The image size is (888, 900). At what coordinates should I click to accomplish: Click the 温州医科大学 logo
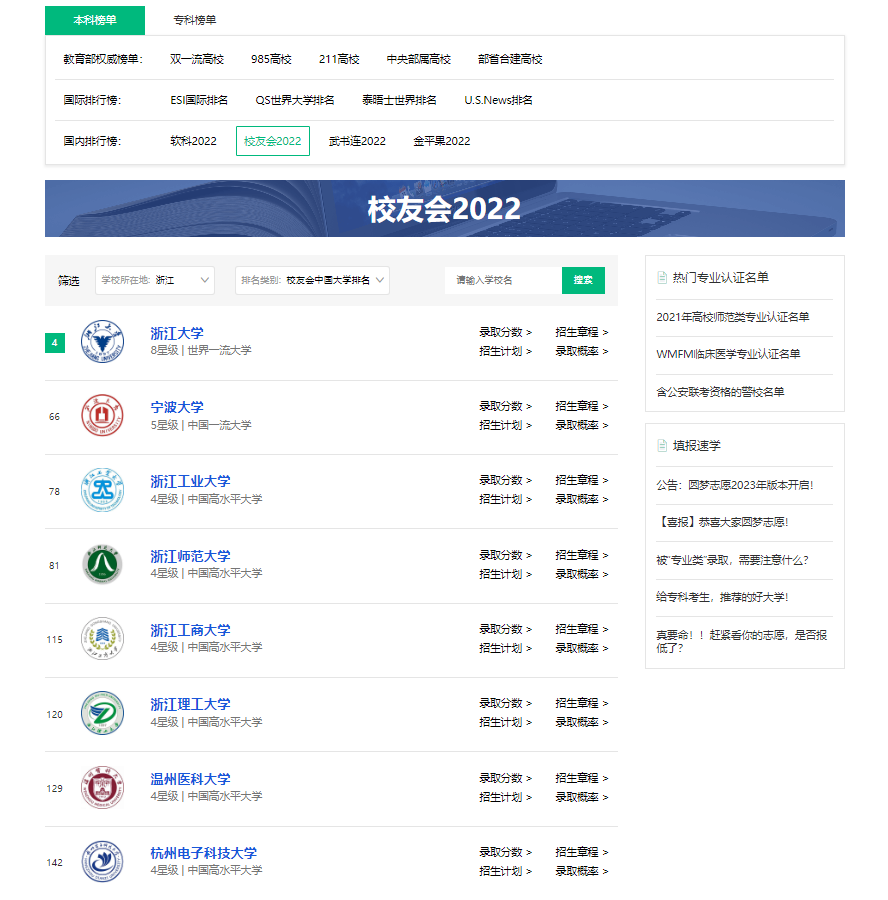tap(102, 787)
